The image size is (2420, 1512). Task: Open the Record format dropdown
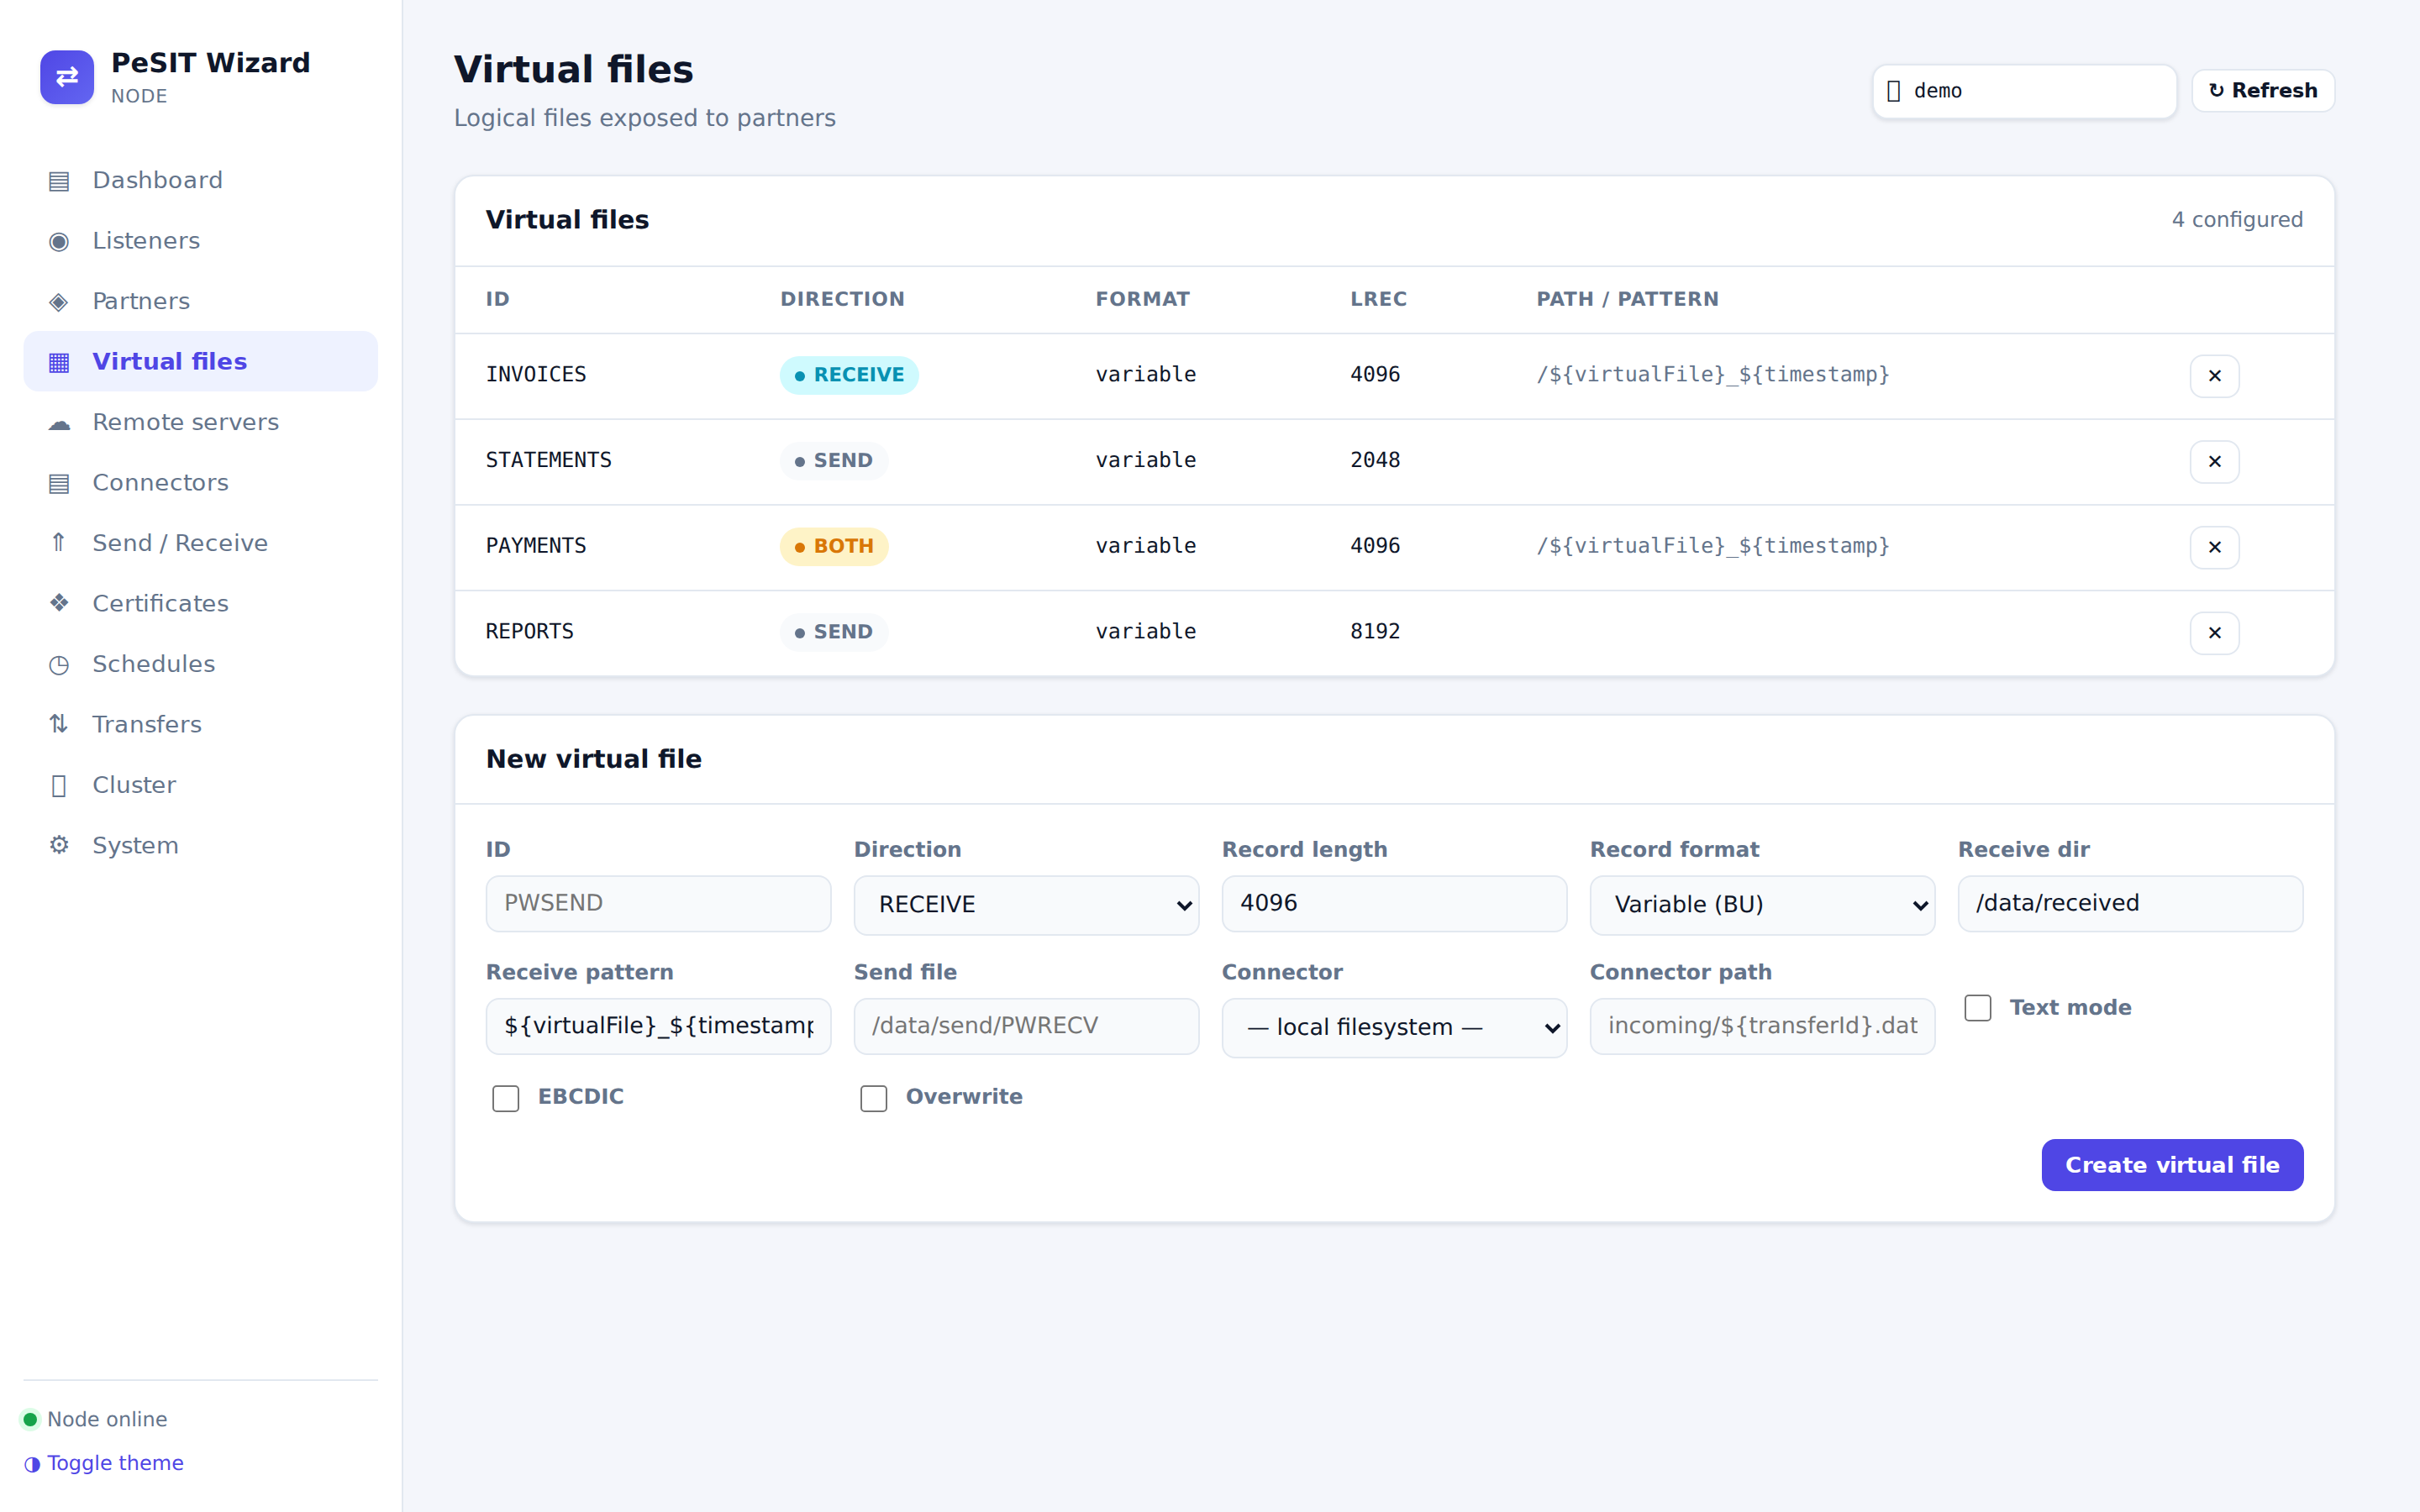pos(1762,905)
